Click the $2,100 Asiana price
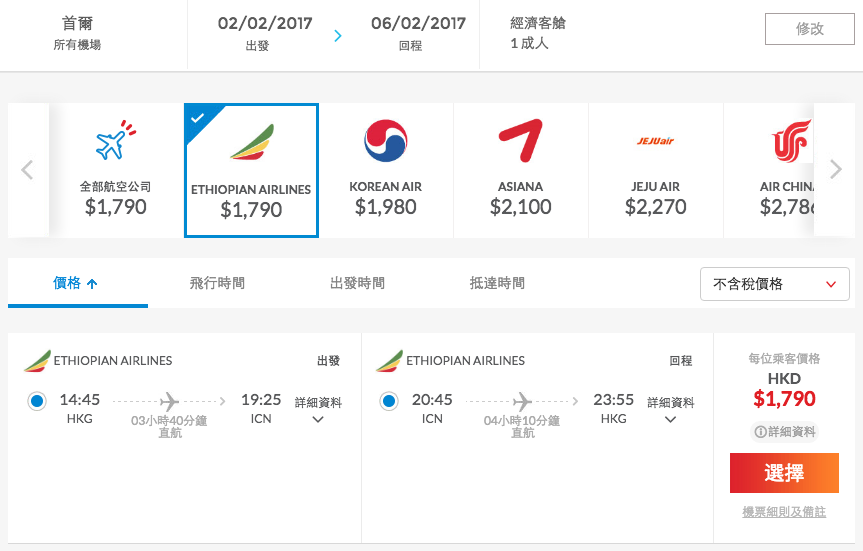The image size is (863, 551). (x=521, y=207)
